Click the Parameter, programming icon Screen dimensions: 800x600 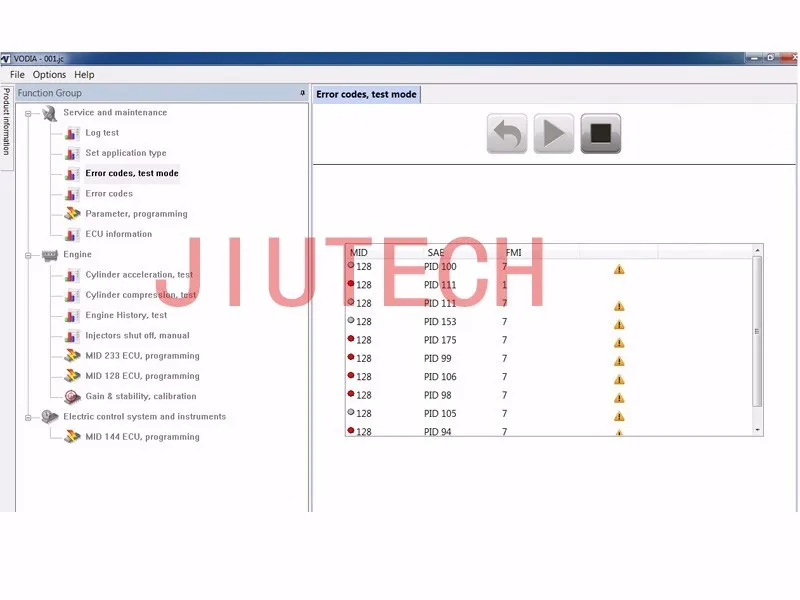point(72,214)
